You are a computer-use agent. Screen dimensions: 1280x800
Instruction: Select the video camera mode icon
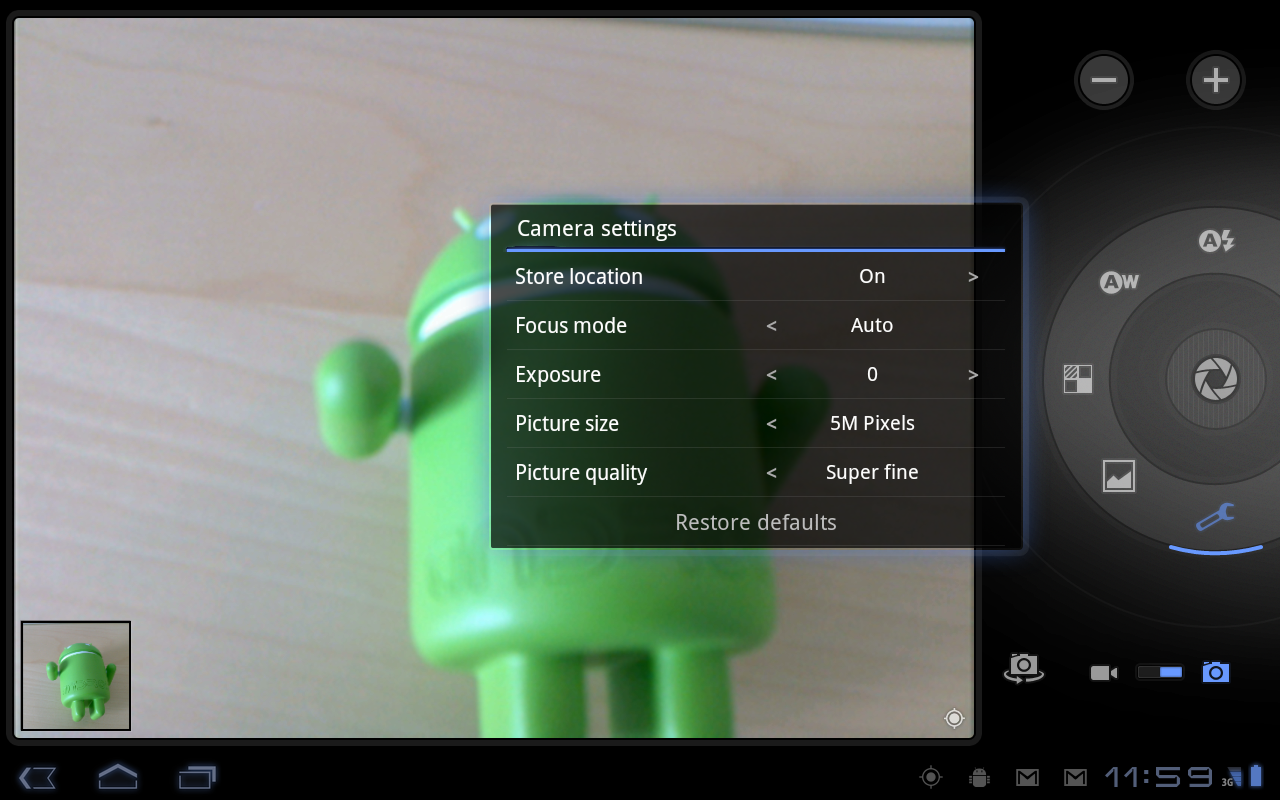[1103, 673]
